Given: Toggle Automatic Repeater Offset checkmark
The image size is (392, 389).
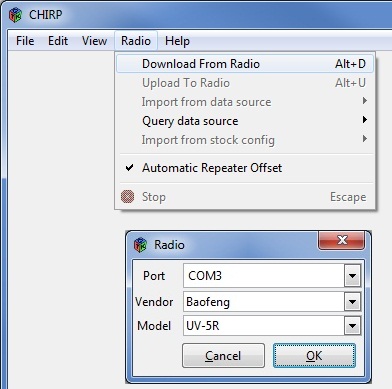Looking at the screenshot, I should pyautogui.click(x=129, y=168).
